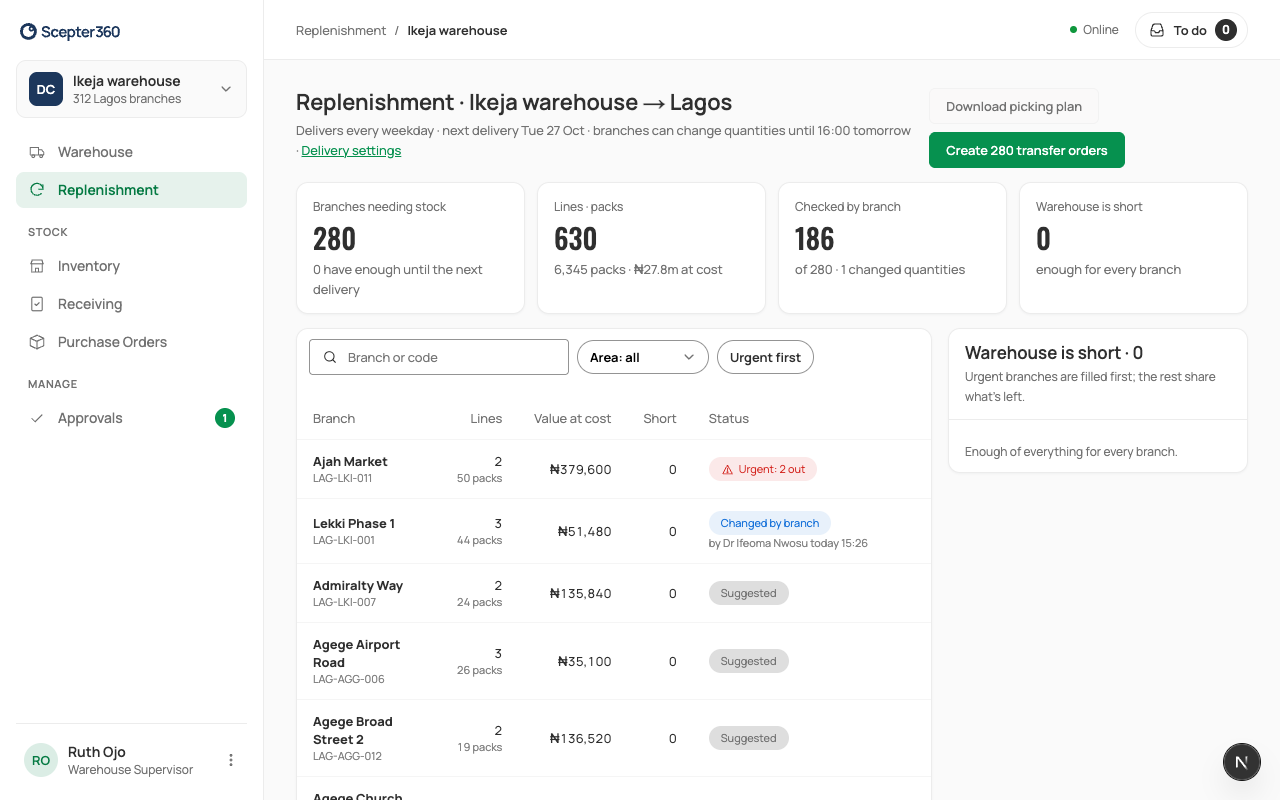The image size is (1280, 800).
Task: Open user options three-dot menu
Action: pyautogui.click(x=231, y=760)
